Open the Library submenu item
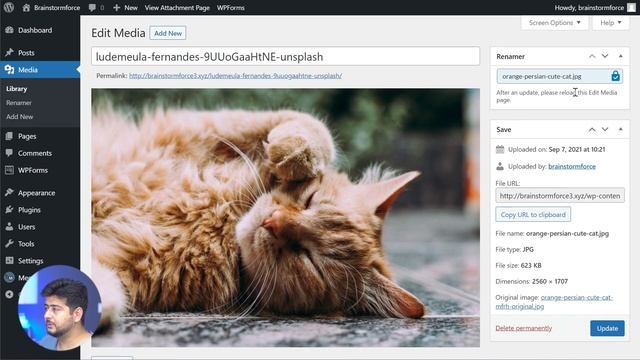Screen dimensions: 640x360 click(17, 89)
